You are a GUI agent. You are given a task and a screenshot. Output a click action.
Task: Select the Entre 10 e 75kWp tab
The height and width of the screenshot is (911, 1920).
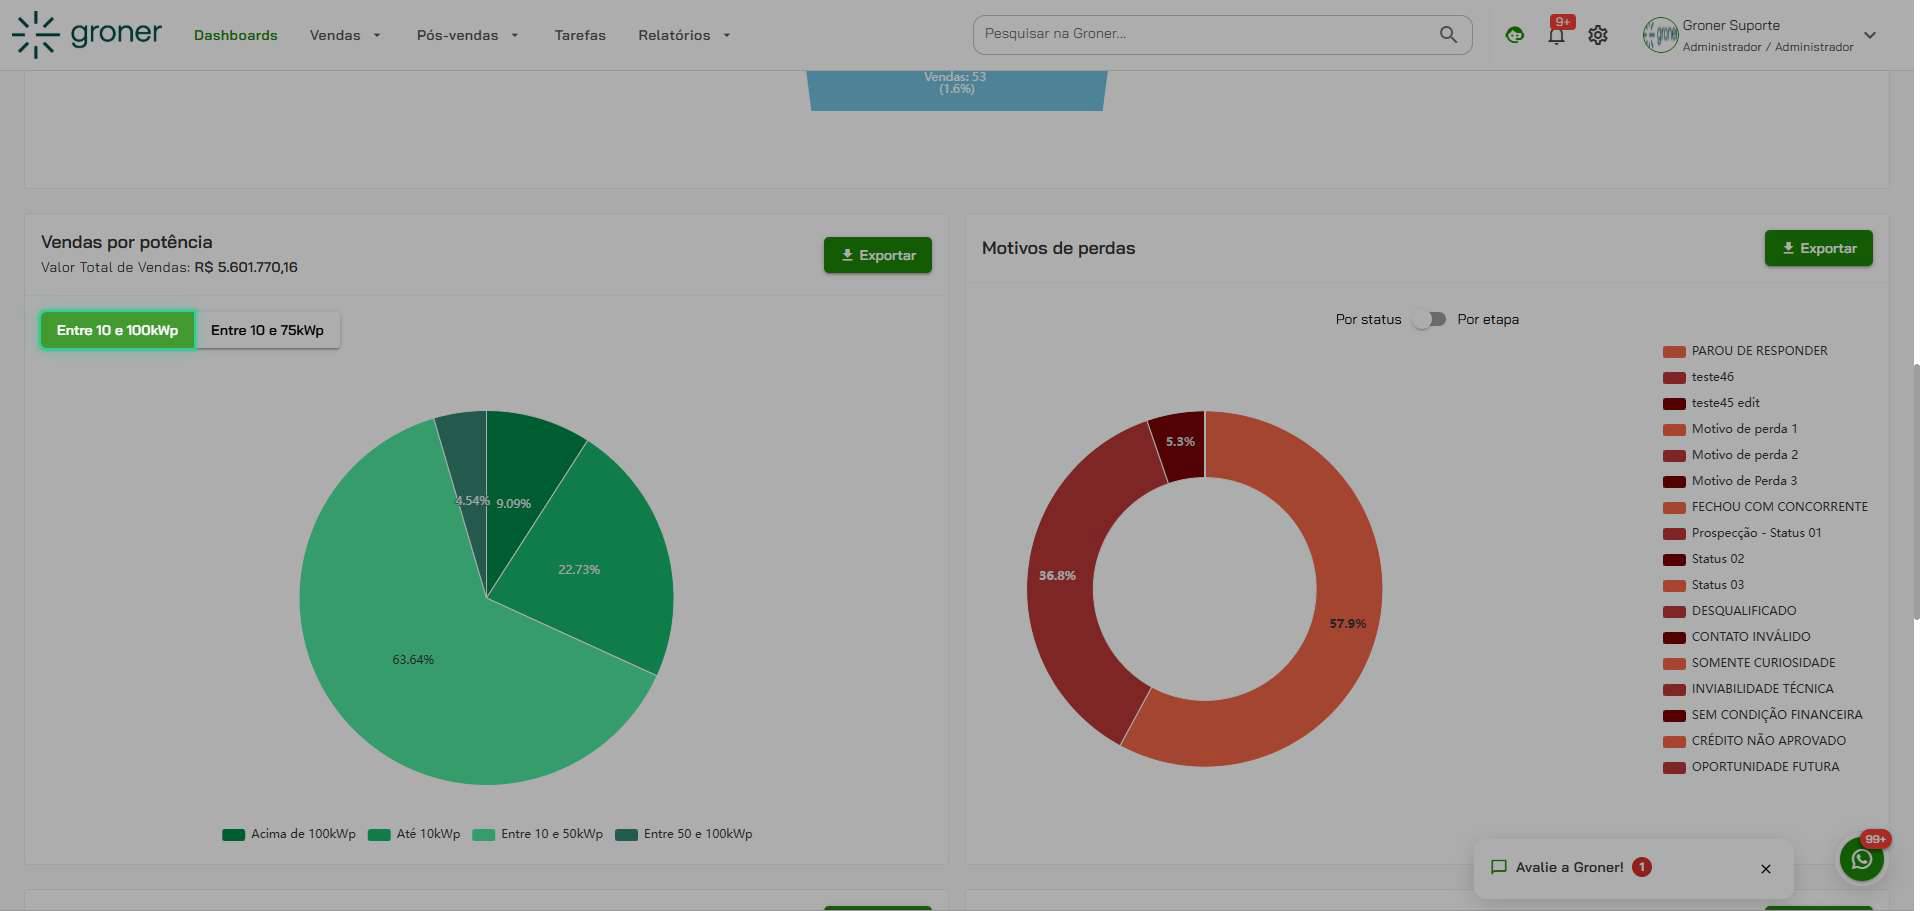pos(267,330)
